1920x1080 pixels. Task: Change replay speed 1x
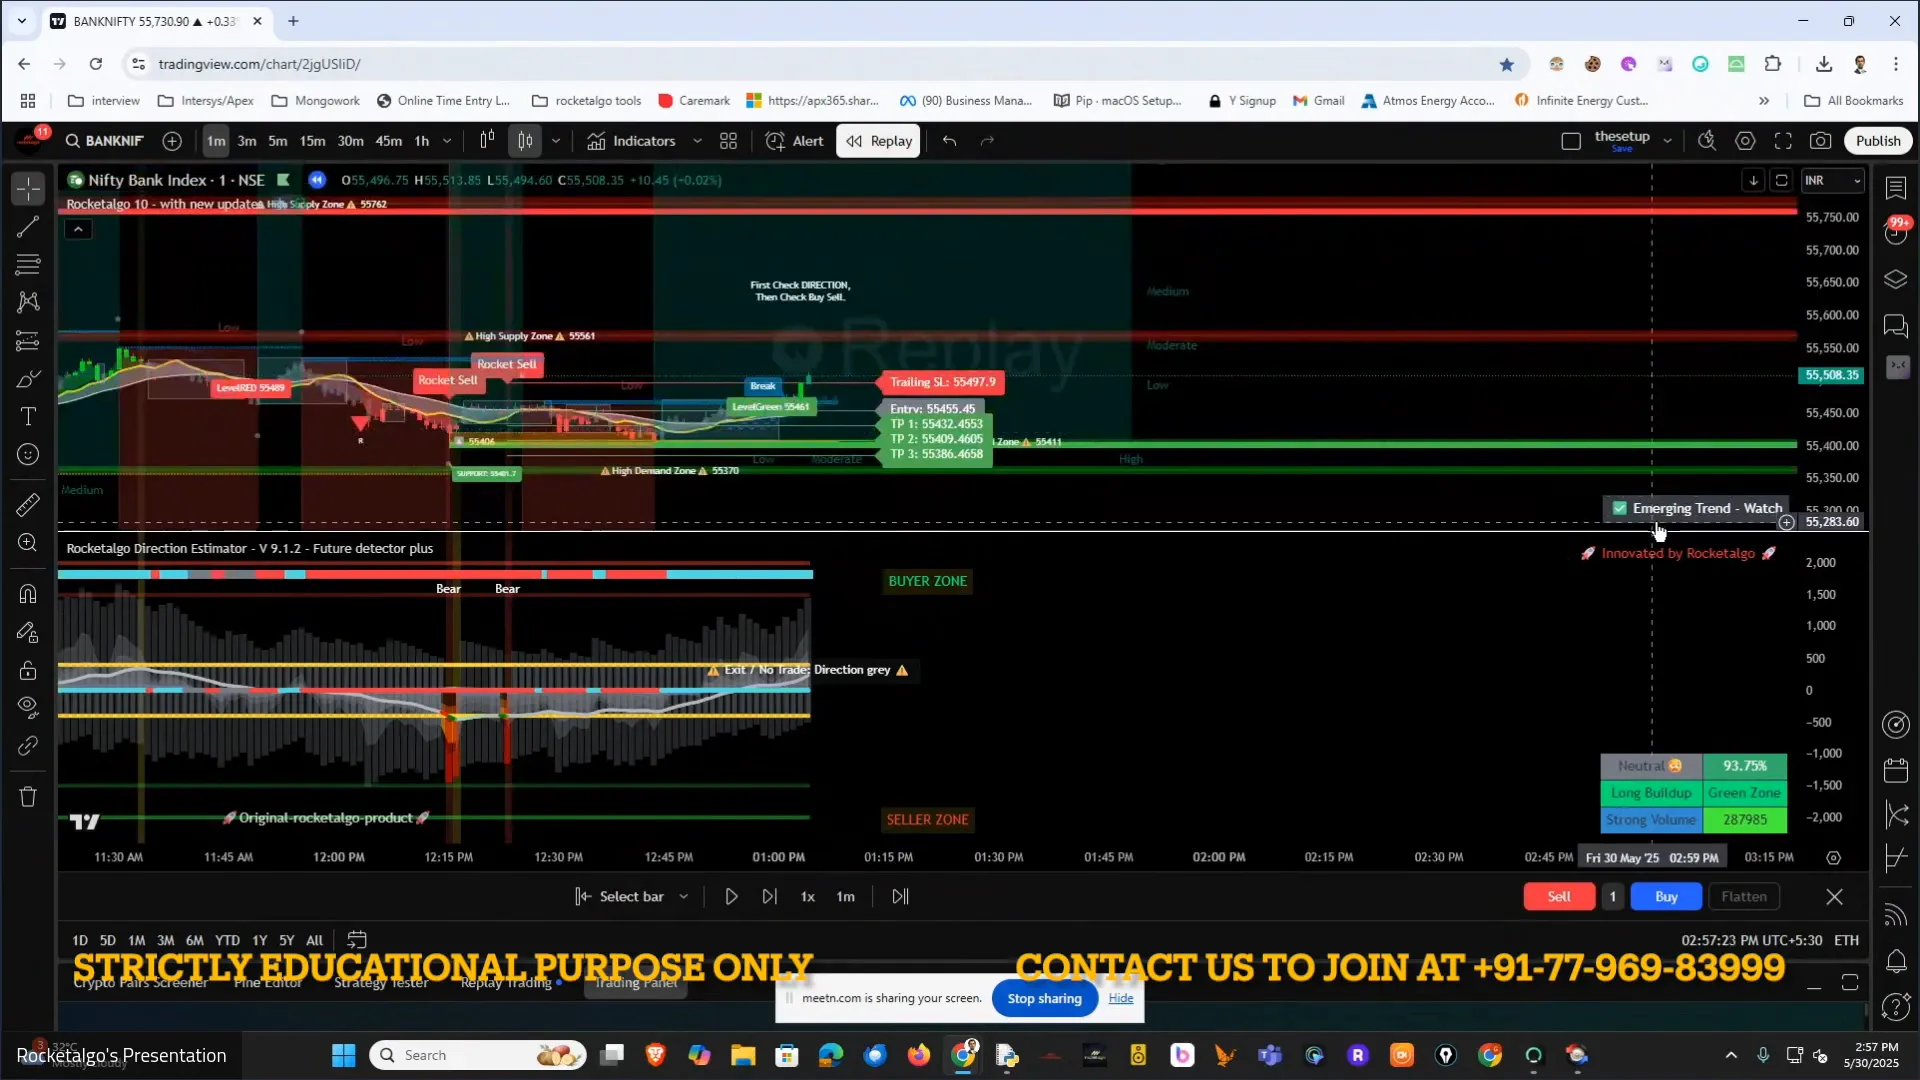tap(807, 897)
